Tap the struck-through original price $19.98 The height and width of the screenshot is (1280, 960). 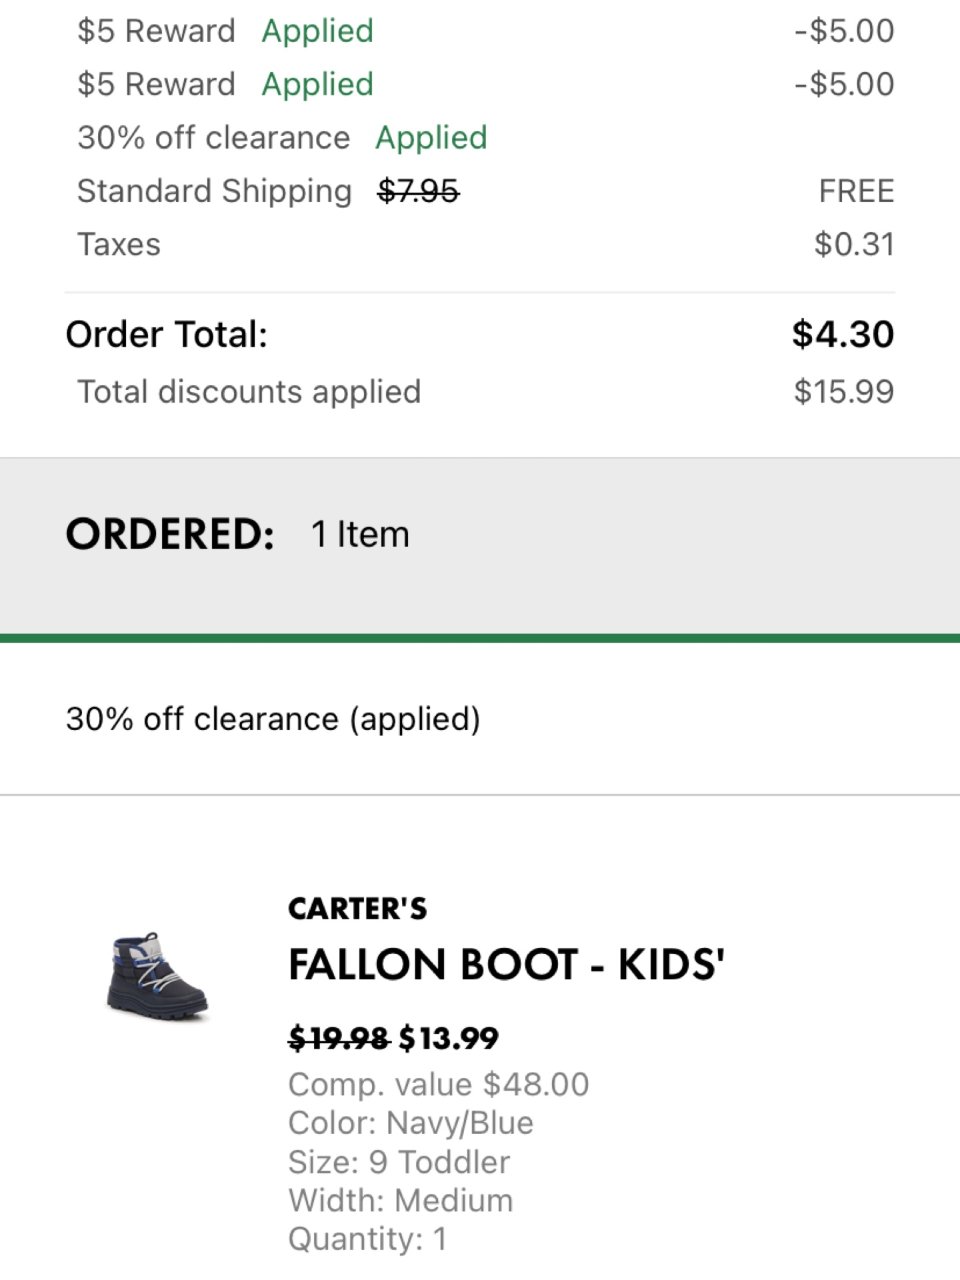point(338,1039)
